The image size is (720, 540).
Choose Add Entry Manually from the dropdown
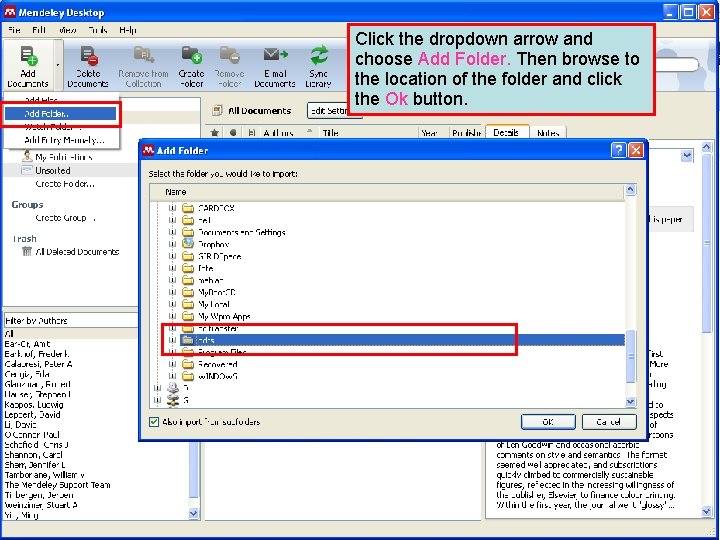tap(64, 140)
